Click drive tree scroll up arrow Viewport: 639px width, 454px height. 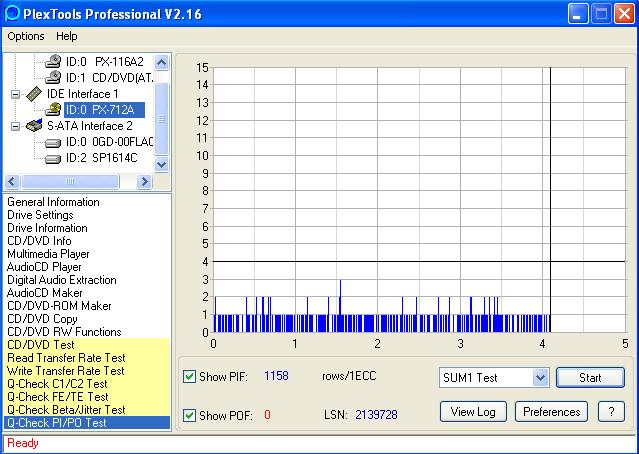(x=161, y=62)
